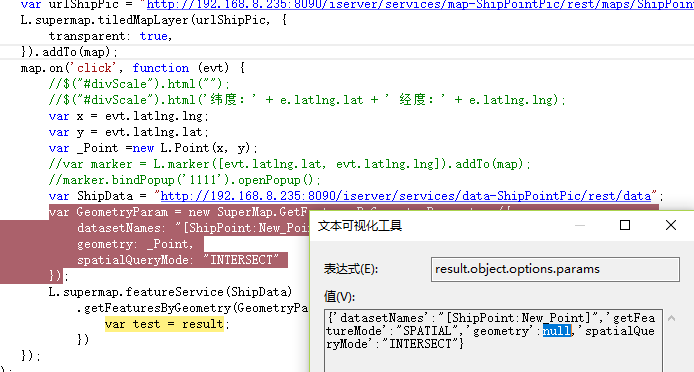Click the 文本可视化工具 title text
The height and width of the screenshot is (372, 694).
[x=360, y=226]
